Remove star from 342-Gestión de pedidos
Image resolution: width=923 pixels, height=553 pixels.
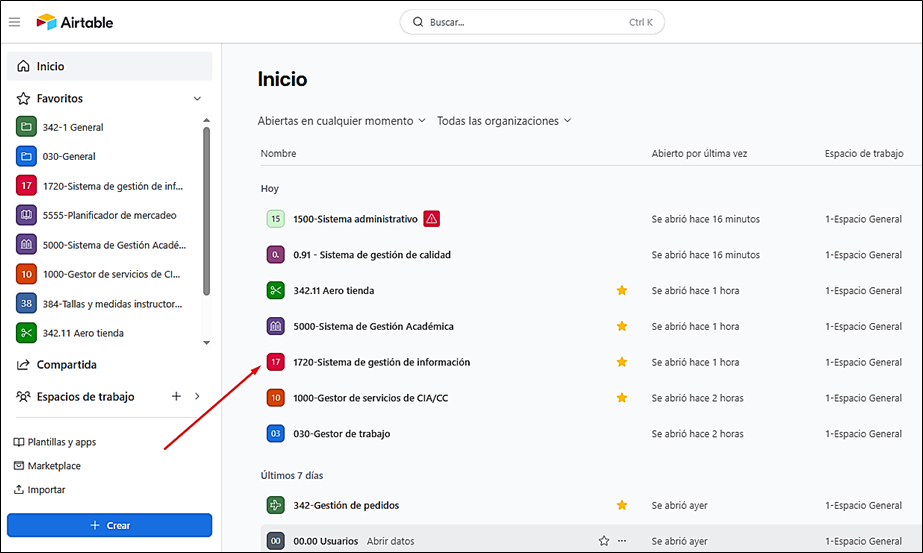[x=622, y=505]
